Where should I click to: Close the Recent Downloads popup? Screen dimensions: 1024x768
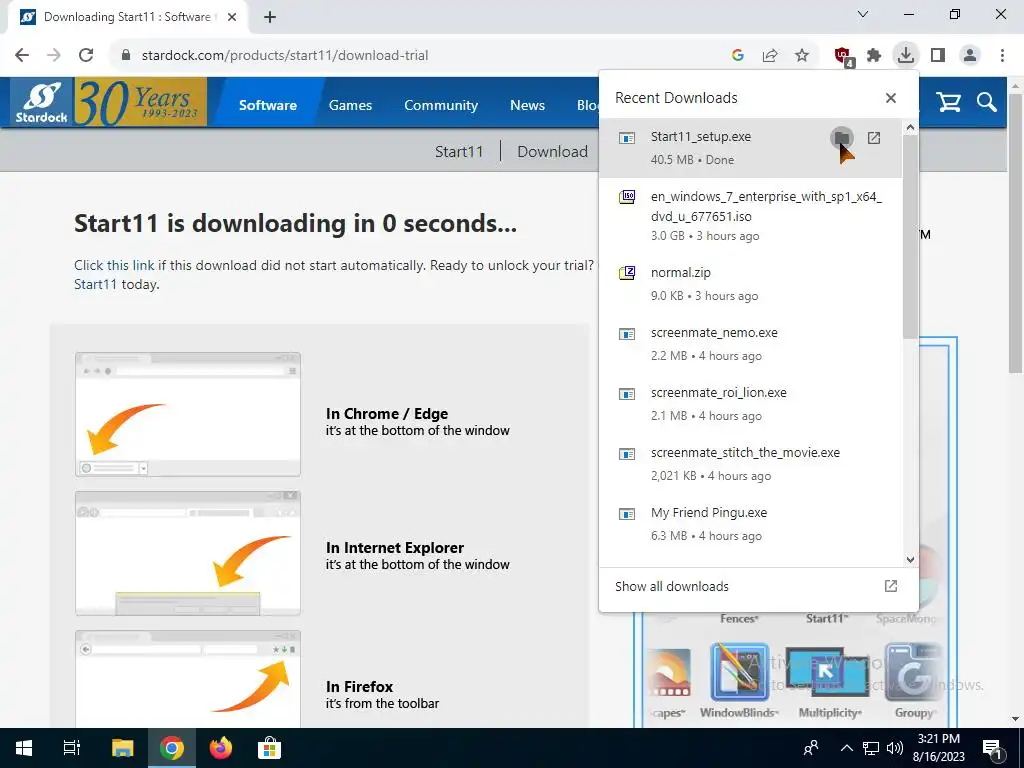pyautogui.click(x=890, y=98)
